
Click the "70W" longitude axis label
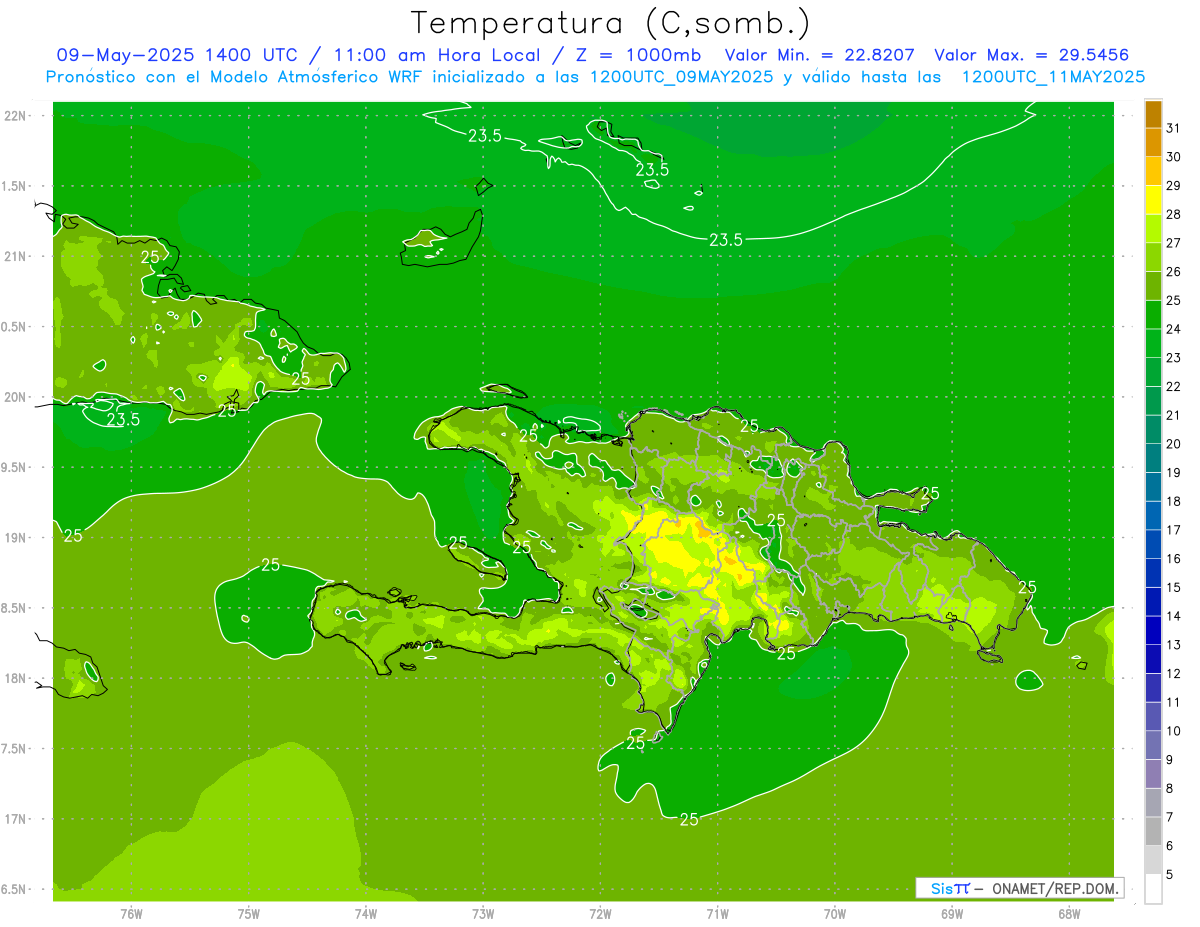835,913
